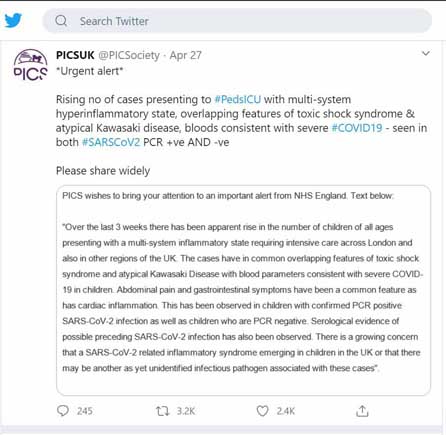
Task: Click the Urgent alert tweet text
Action: pos(90,71)
